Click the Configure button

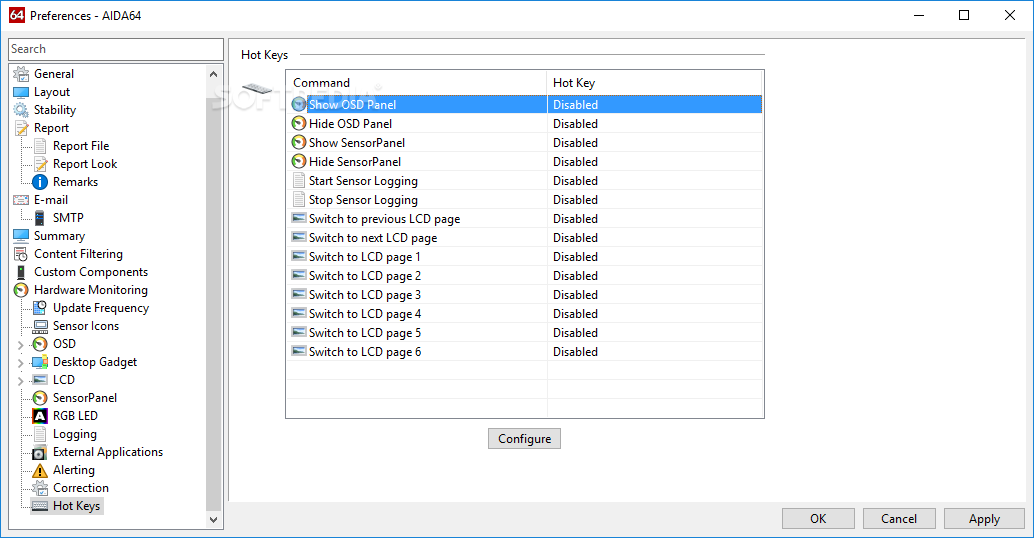tap(524, 439)
